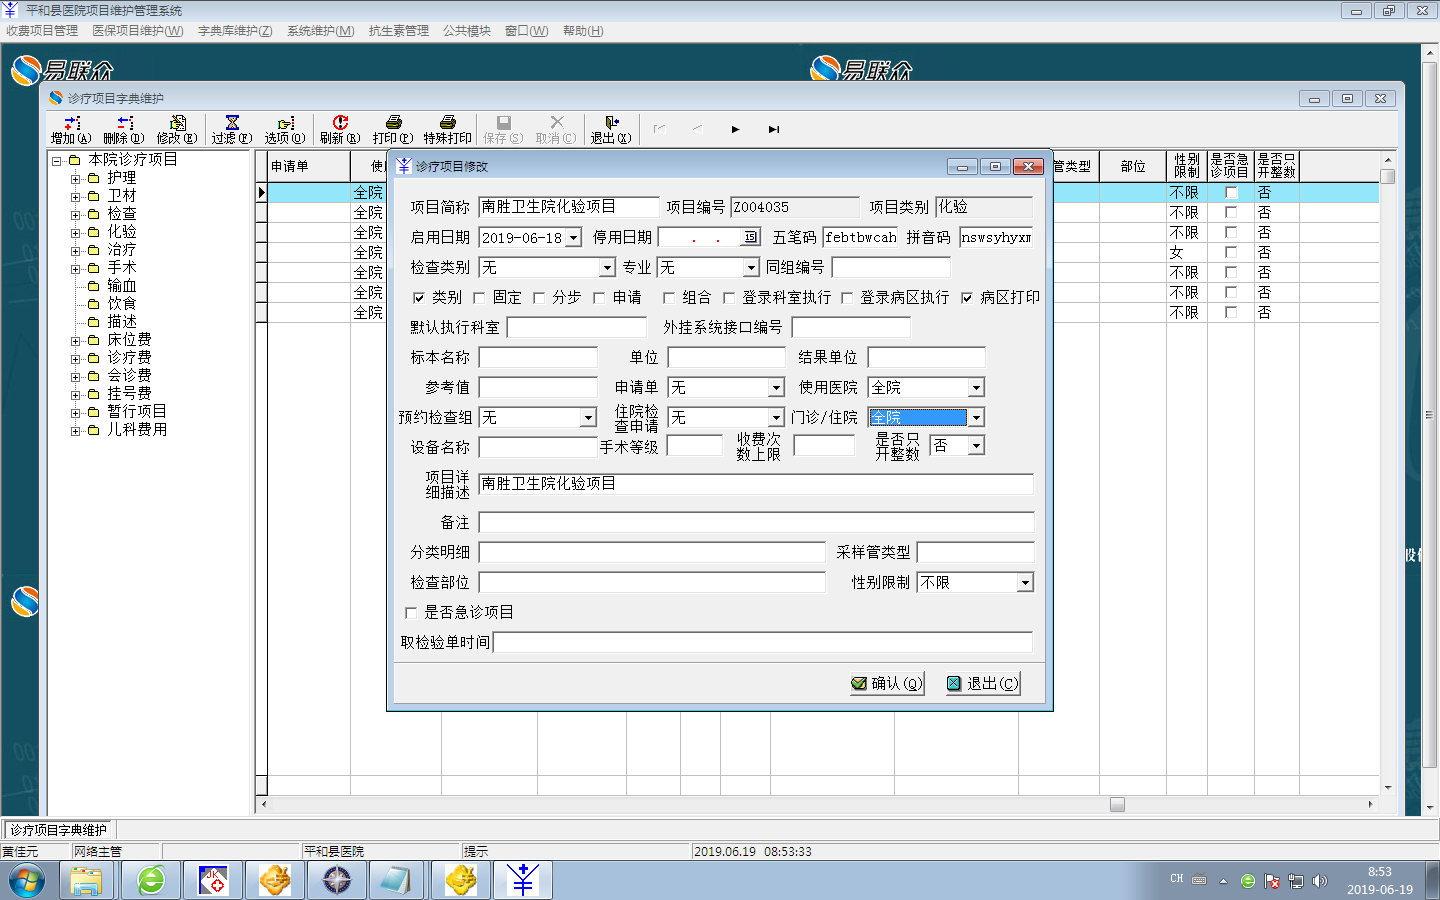1440x900 pixels.
Task: Open 停用日期 calendar picker icon
Action: pyautogui.click(x=751, y=237)
